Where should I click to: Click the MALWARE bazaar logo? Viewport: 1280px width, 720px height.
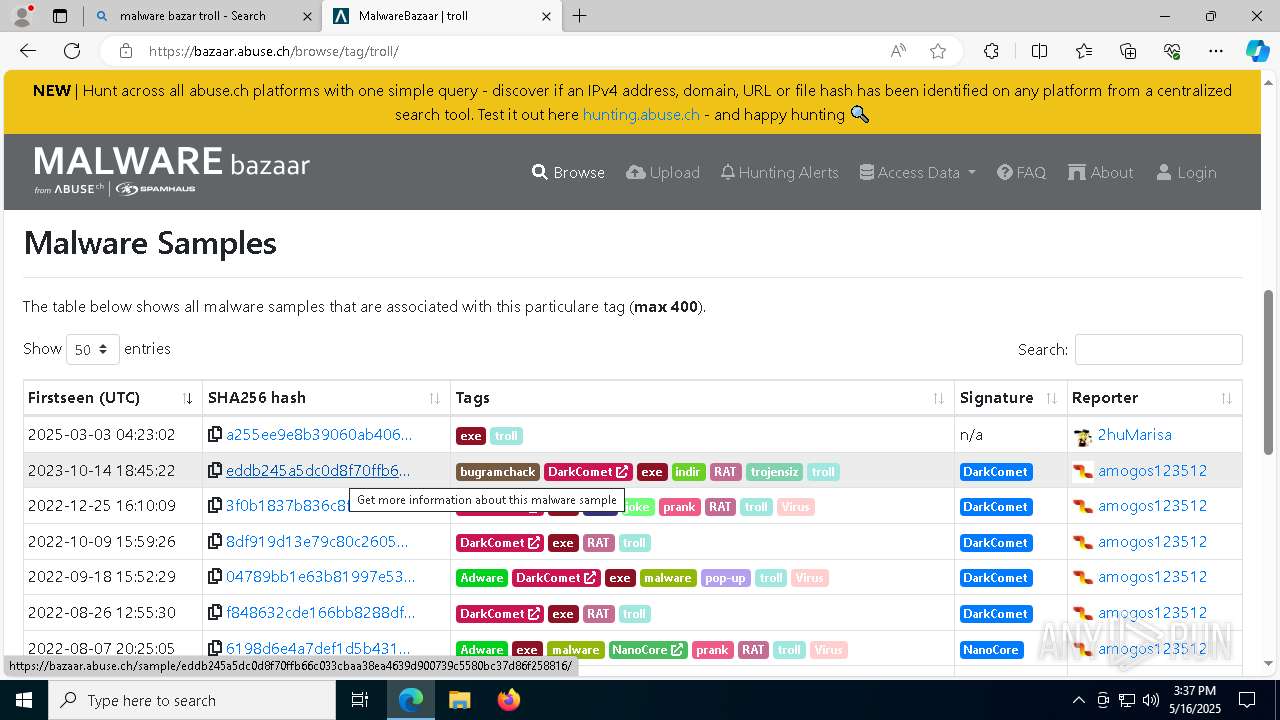point(172,171)
